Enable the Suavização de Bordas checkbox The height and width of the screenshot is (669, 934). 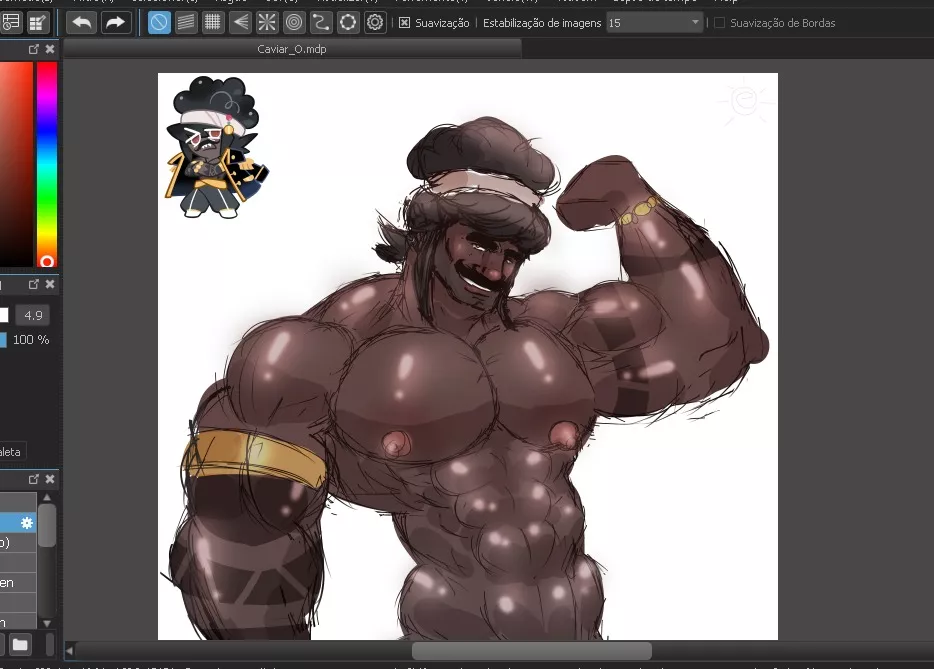click(719, 23)
